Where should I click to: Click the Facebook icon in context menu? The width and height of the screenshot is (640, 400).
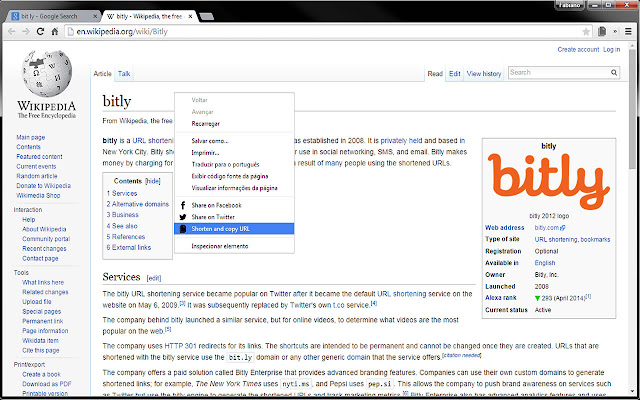[183, 205]
